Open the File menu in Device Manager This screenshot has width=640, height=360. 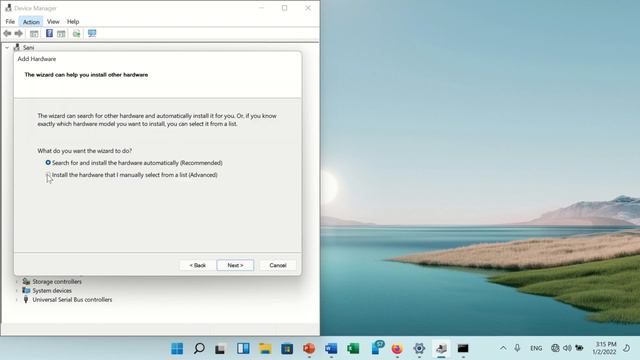tap(10, 22)
